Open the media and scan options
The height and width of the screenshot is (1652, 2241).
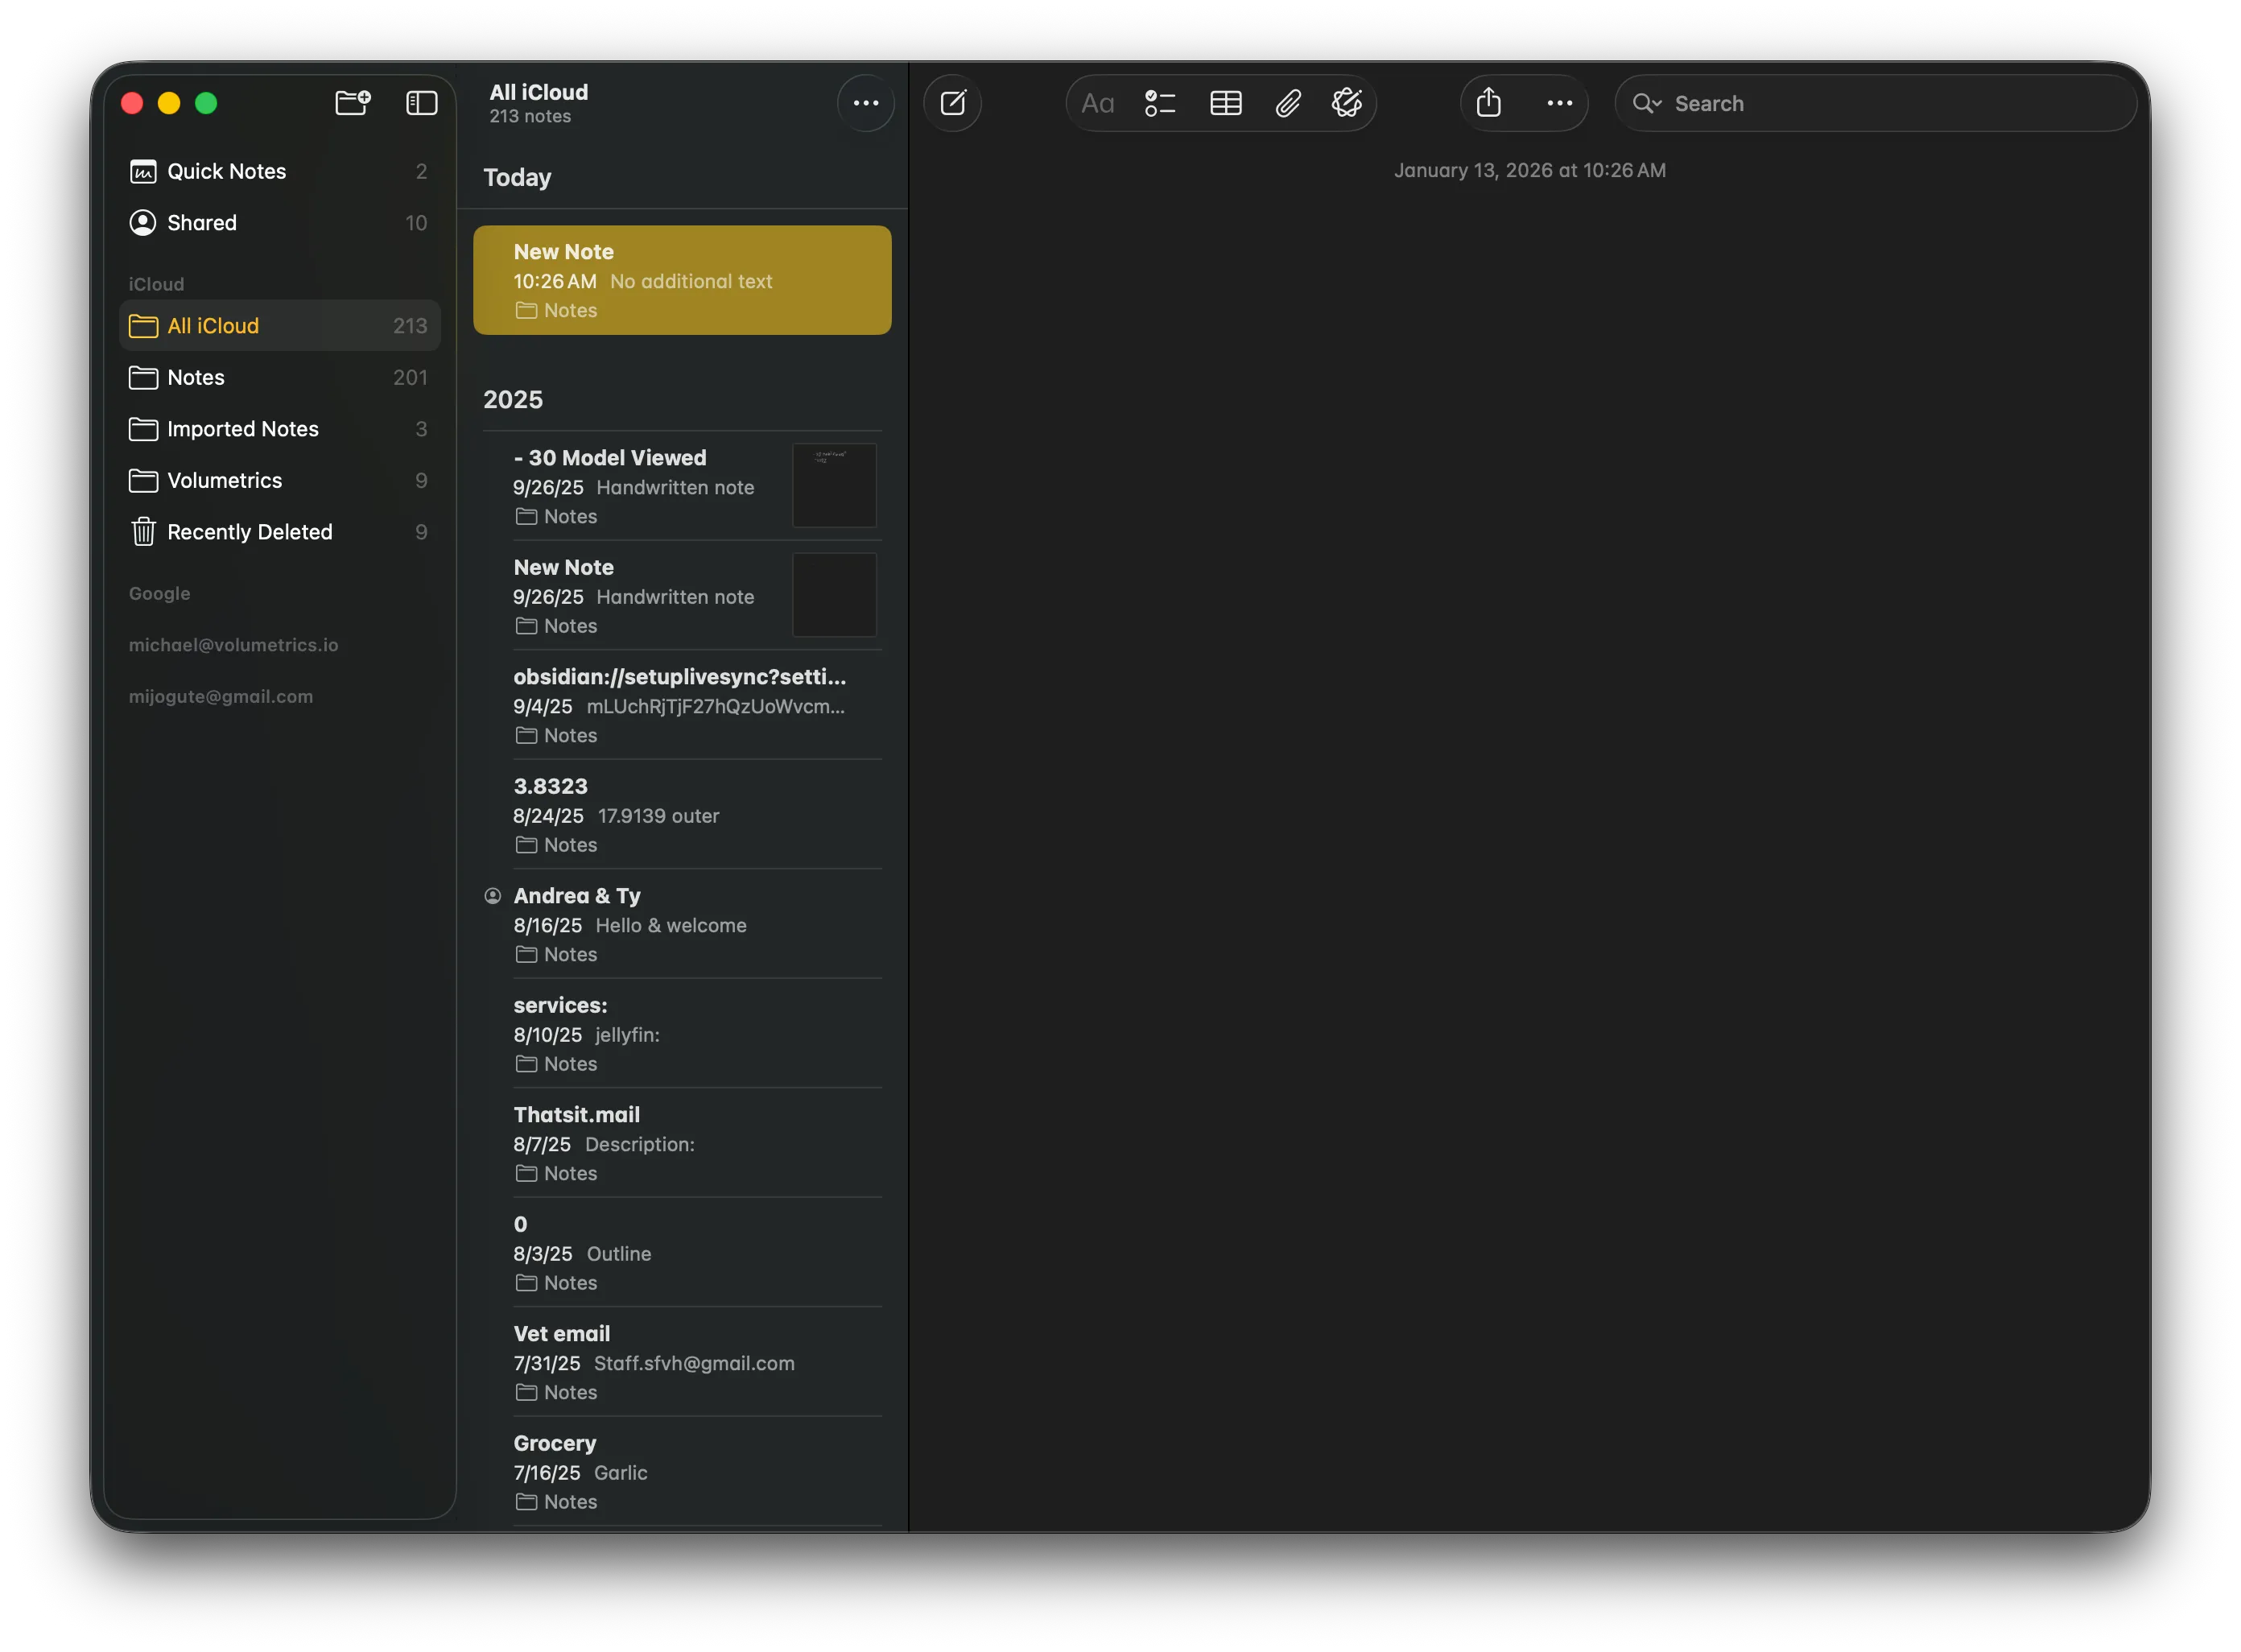1346,102
